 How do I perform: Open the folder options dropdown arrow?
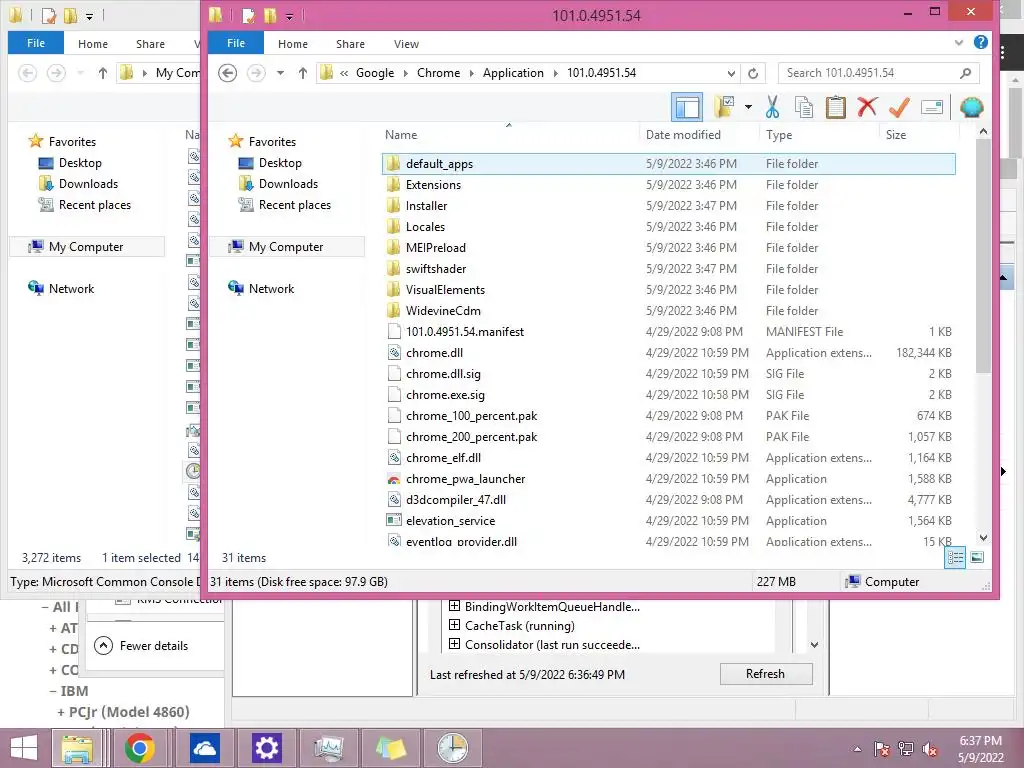(748, 107)
